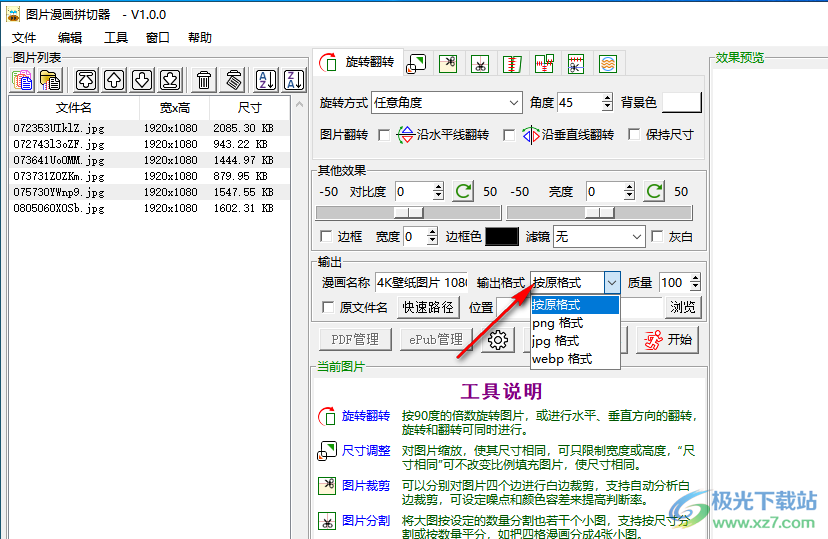828x539 pixels.
Task: Click the add image folder icon
Action: (50, 80)
